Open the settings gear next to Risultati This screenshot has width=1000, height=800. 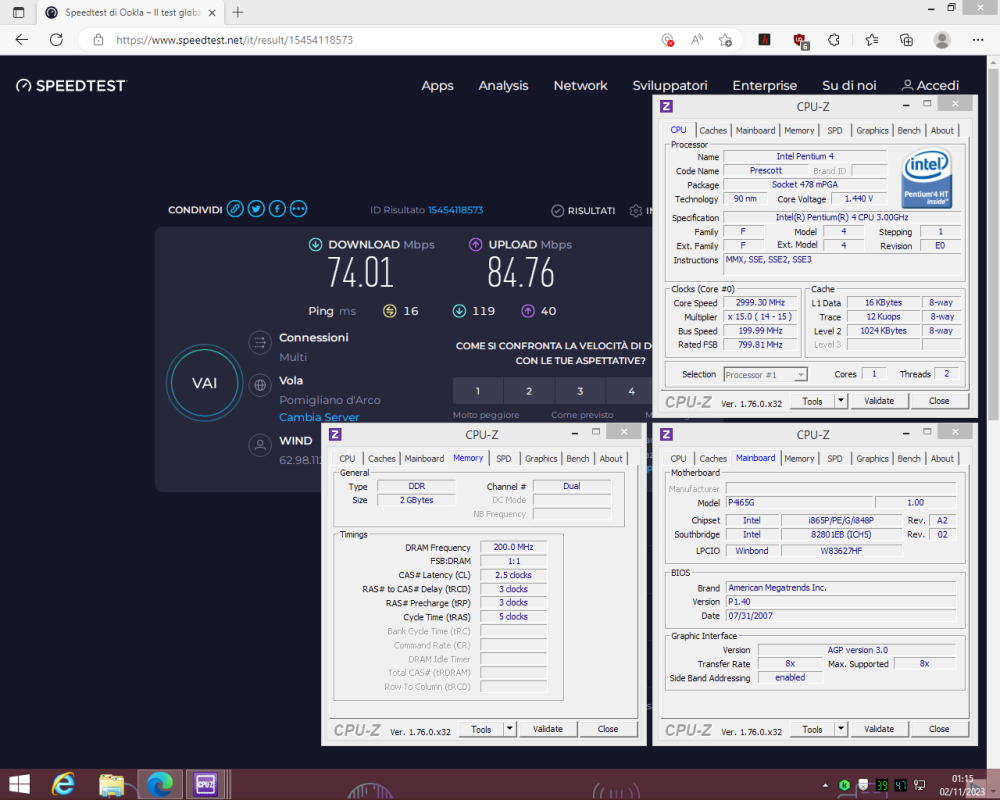click(x=635, y=210)
